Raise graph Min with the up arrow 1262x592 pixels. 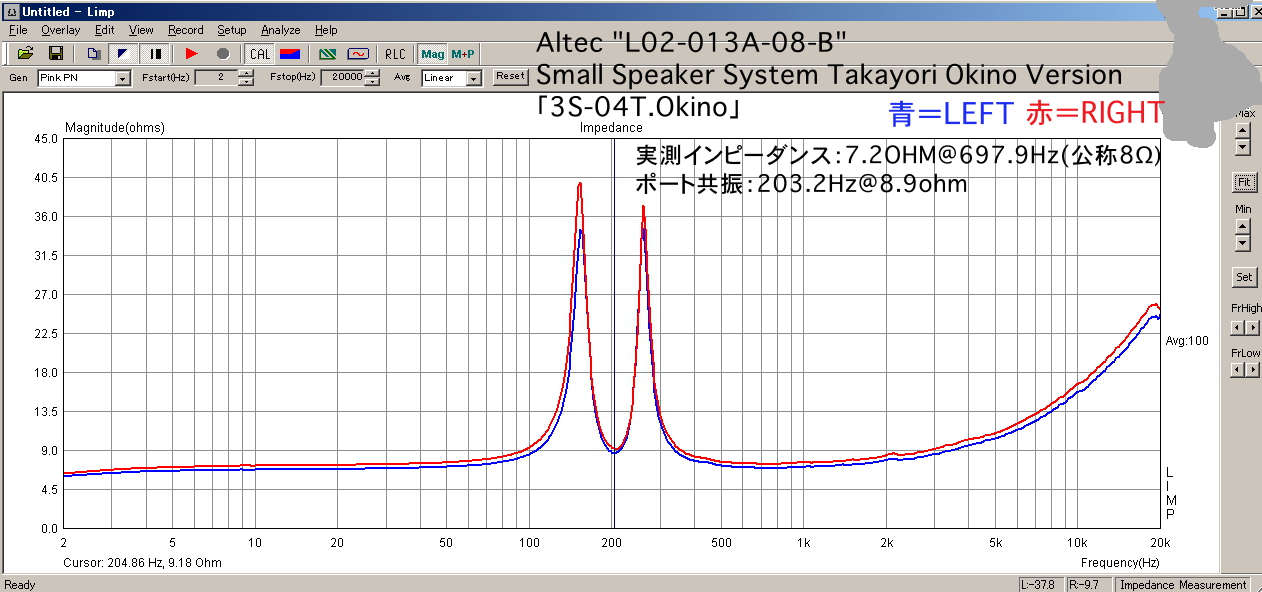(x=1243, y=225)
